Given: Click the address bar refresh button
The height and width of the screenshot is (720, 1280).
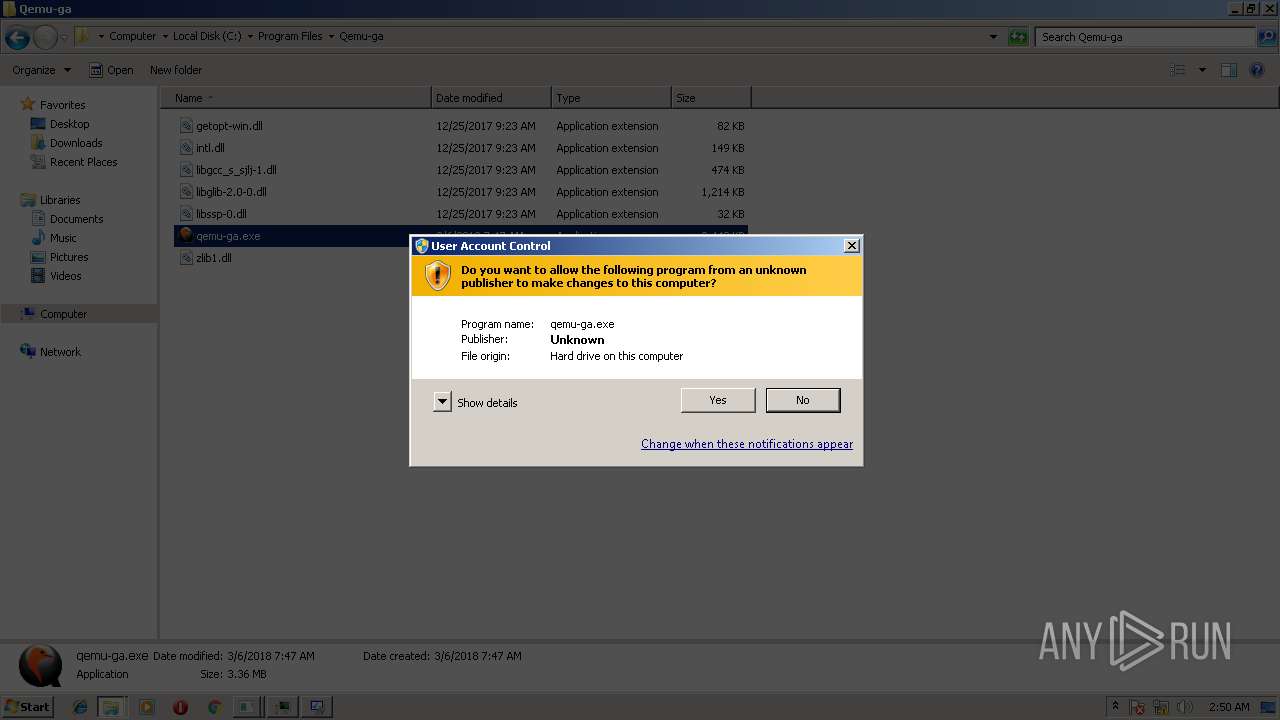Looking at the screenshot, I should click(x=1018, y=37).
